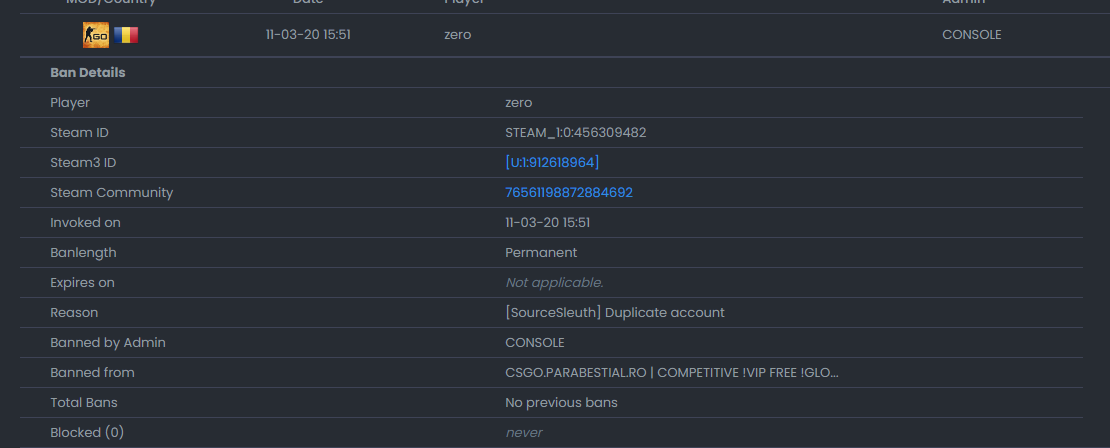Select the Steam ID value STEAM_1:0:456309482
1110x448 pixels.
point(576,132)
